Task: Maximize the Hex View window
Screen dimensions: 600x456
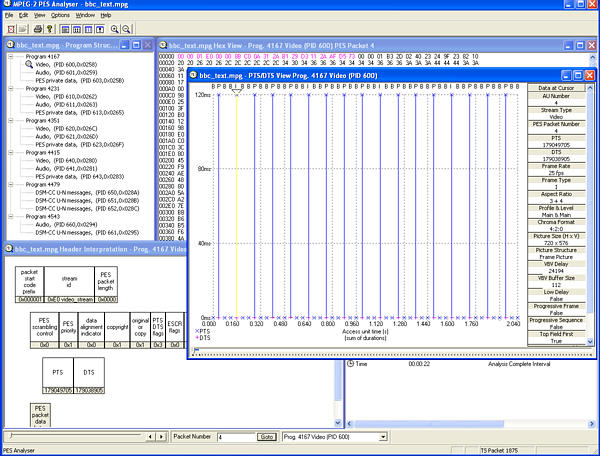Action: [580, 46]
